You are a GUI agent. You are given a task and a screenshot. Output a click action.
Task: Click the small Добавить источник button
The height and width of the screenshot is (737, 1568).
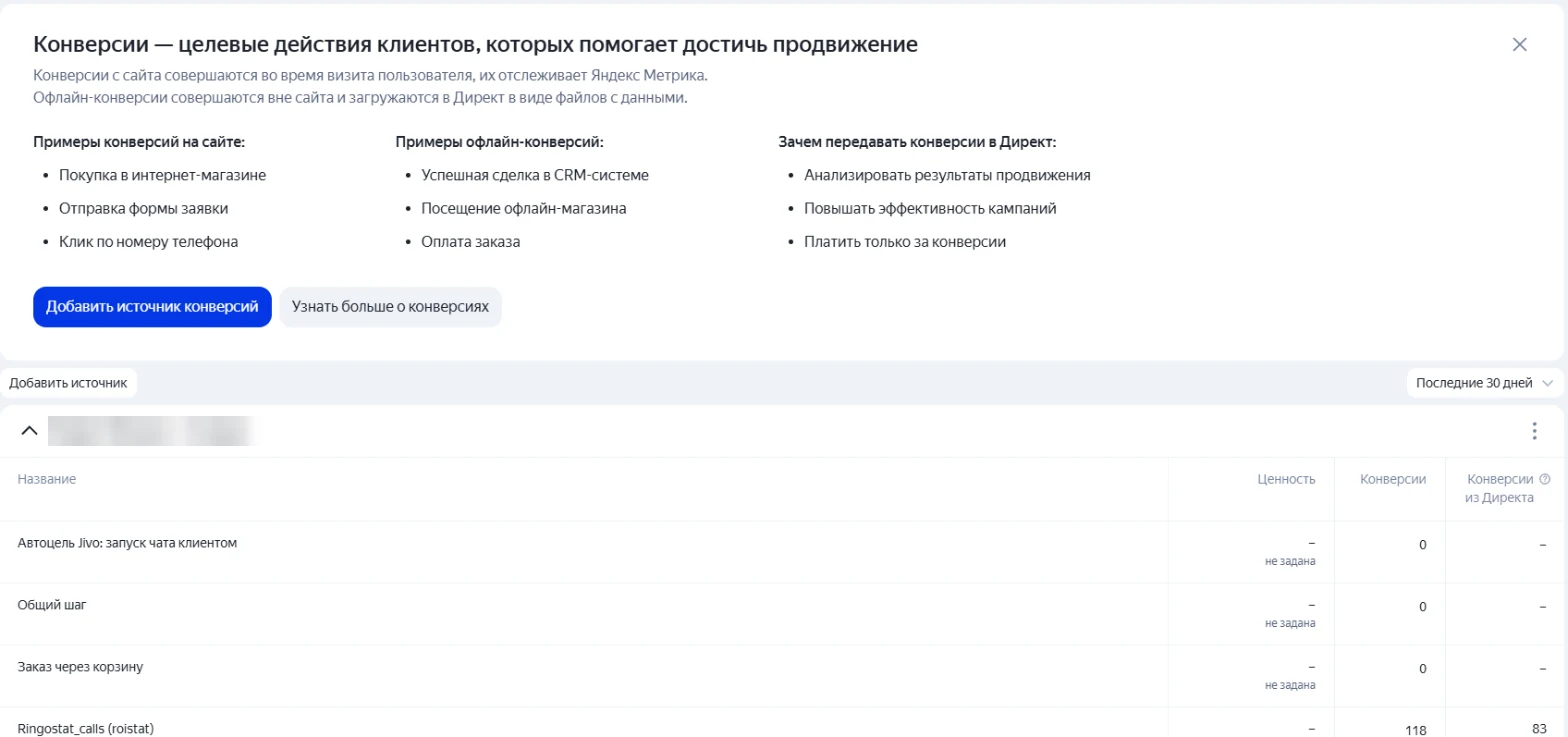click(x=68, y=383)
